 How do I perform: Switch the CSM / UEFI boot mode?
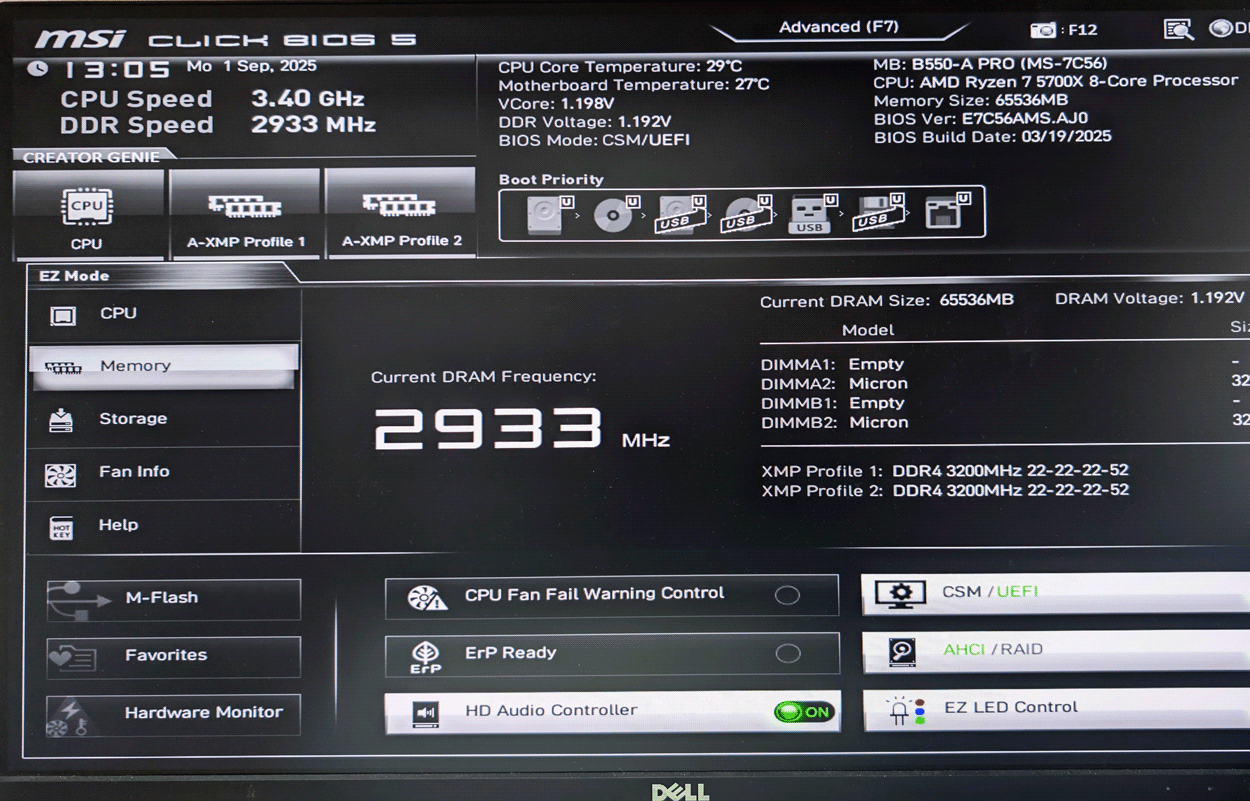point(1055,592)
